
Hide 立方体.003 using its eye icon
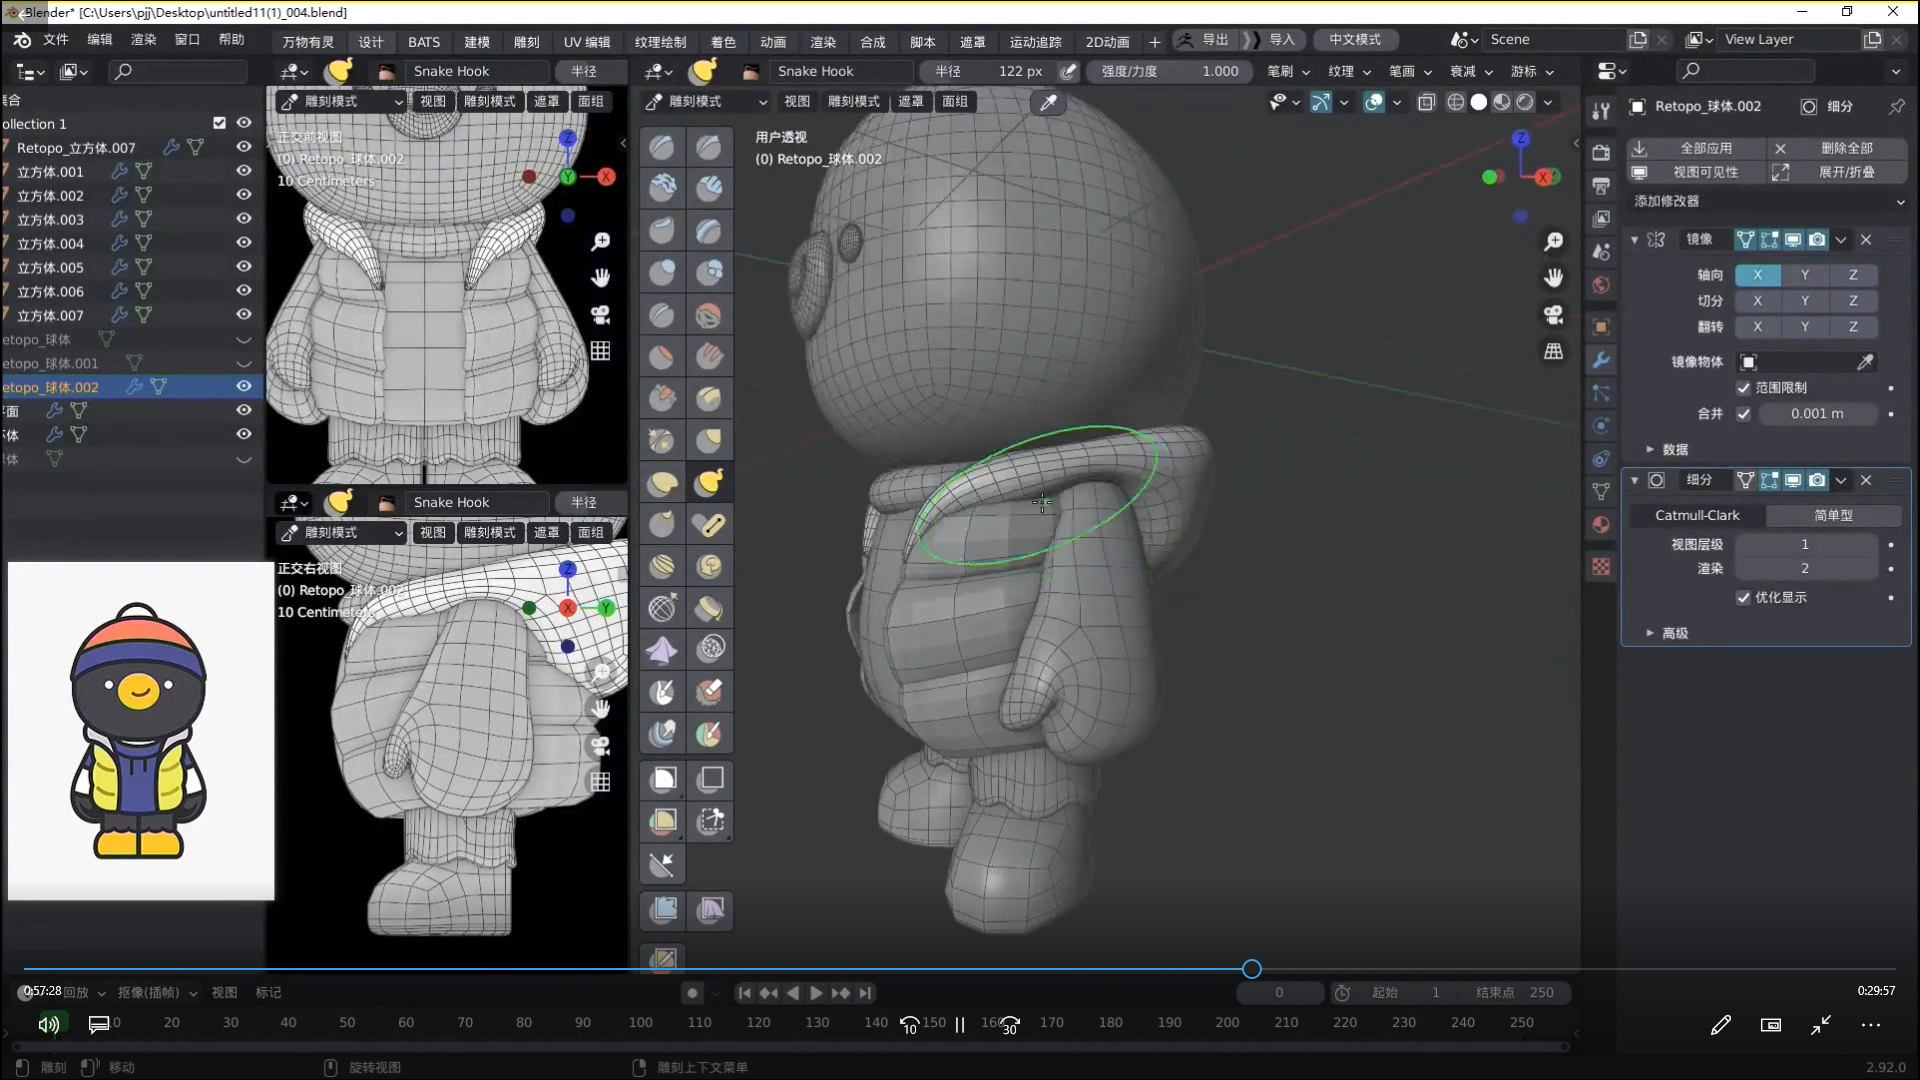point(243,219)
